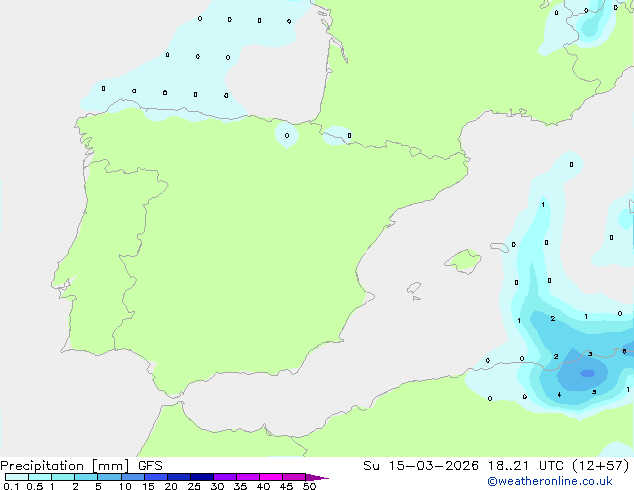Viewport: 634px width, 490px height.
Task: Click the legend label '50'
Action: click(309, 486)
